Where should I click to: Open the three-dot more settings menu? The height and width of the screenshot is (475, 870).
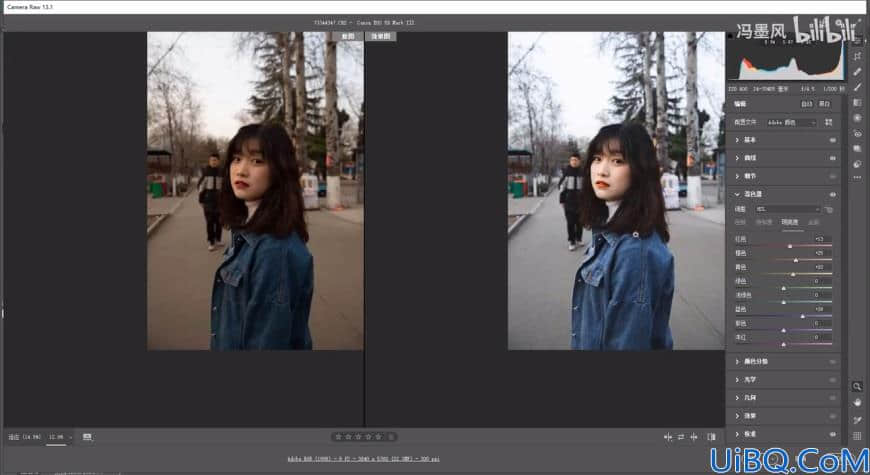857,178
